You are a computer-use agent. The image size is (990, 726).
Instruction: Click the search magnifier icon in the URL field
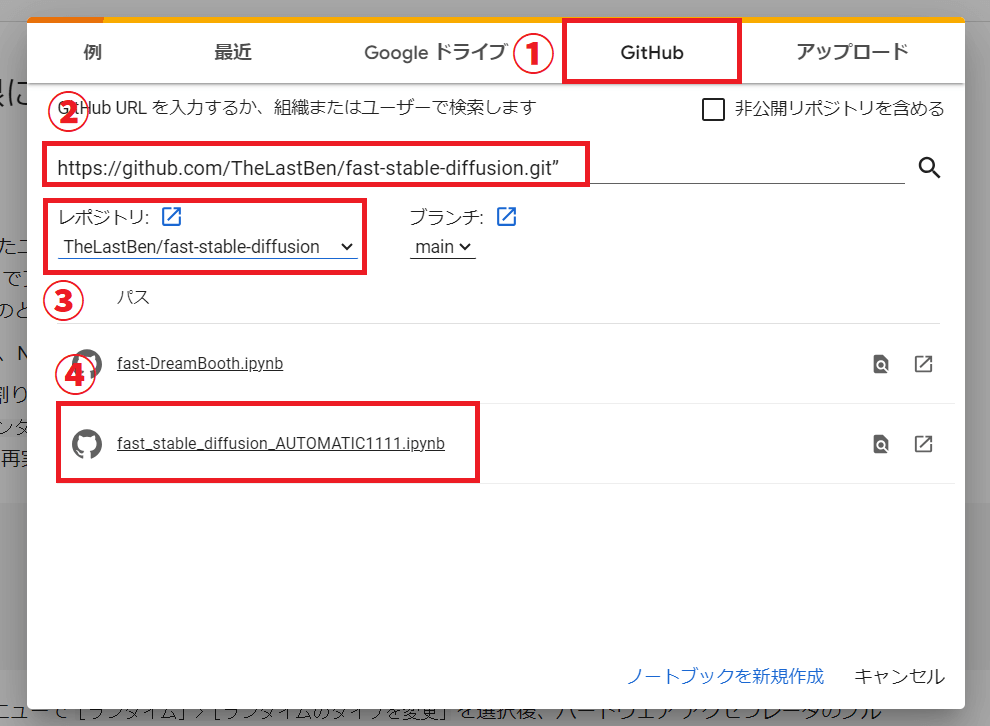click(x=929, y=168)
